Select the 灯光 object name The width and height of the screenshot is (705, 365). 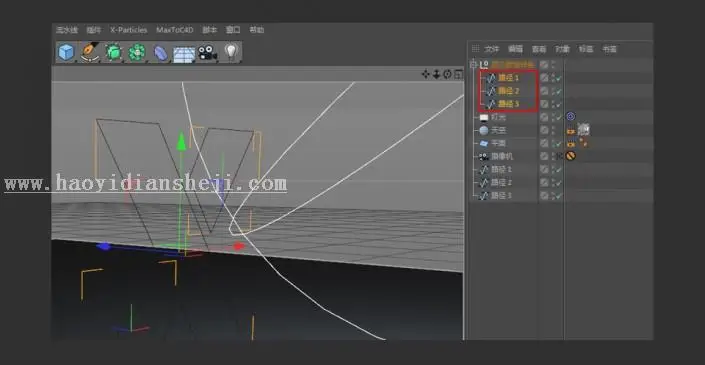click(498, 117)
